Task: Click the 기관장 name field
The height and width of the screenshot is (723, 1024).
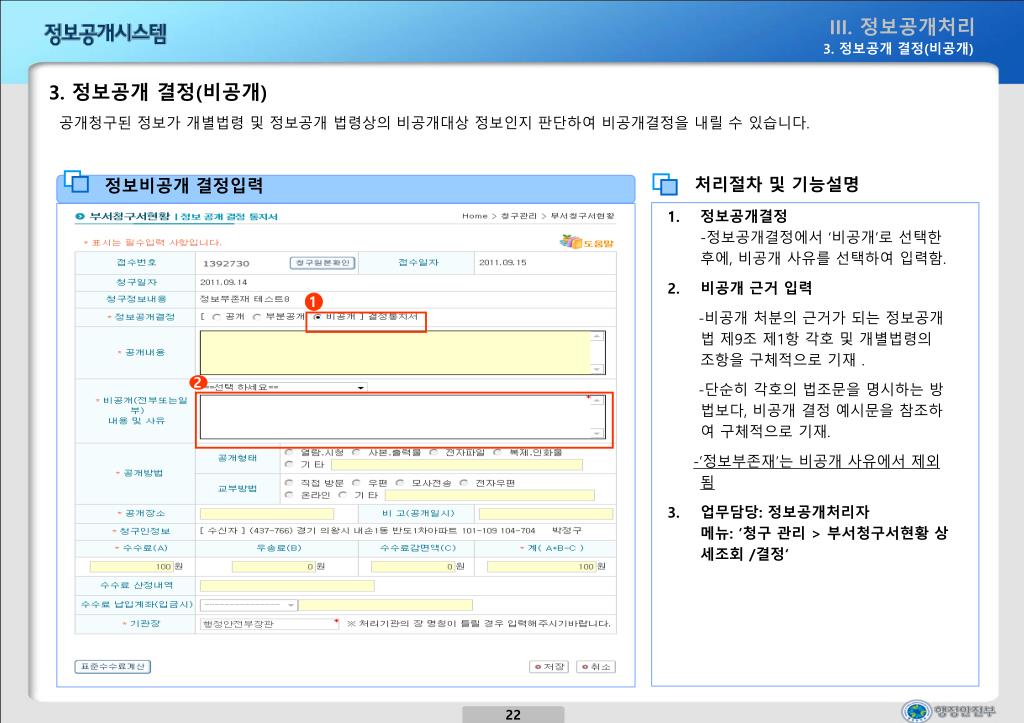Action: (269, 624)
